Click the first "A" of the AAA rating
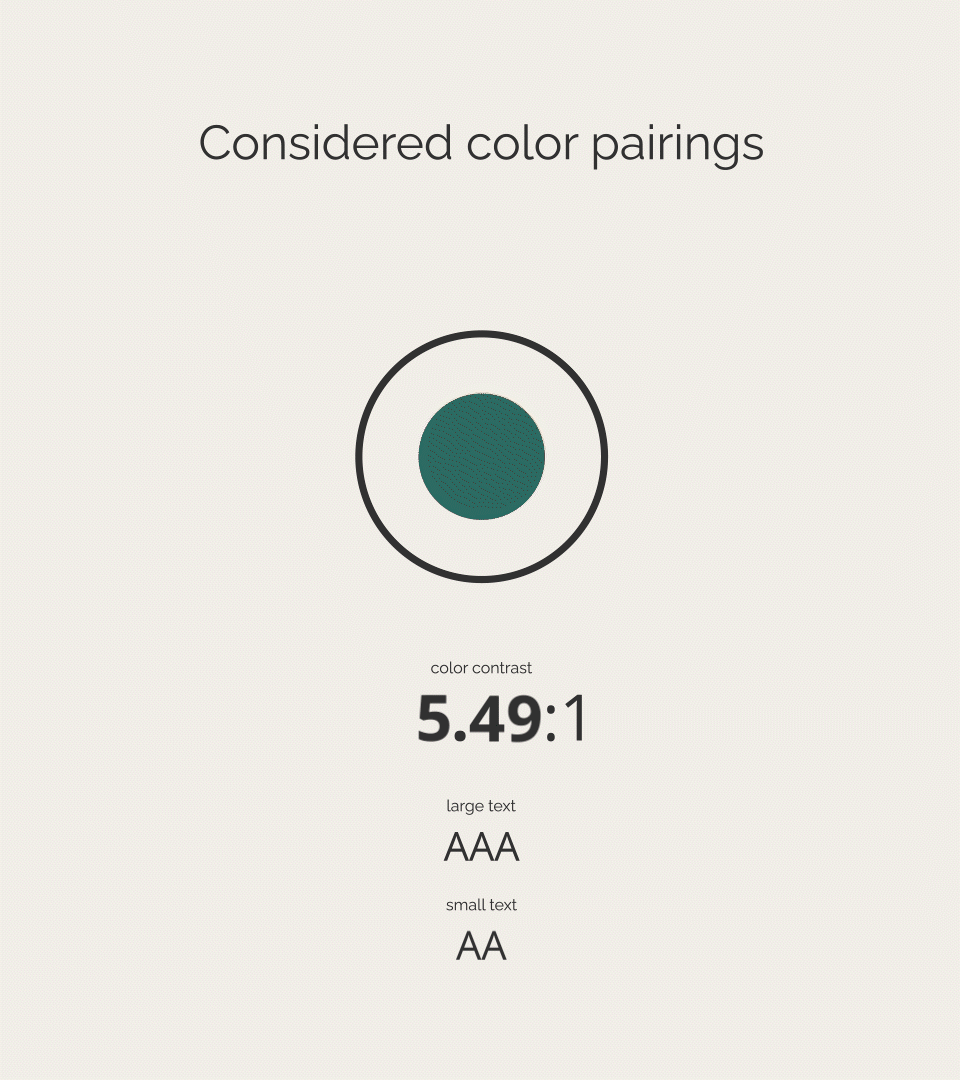The image size is (960, 1080). [x=457, y=848]
